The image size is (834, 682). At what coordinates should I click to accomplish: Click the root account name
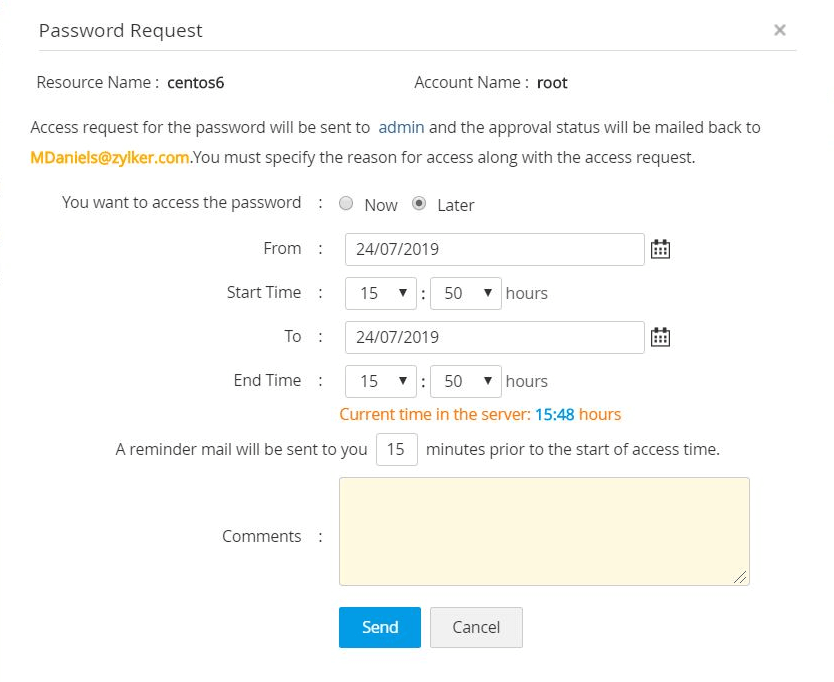click(x=552, y=82)
